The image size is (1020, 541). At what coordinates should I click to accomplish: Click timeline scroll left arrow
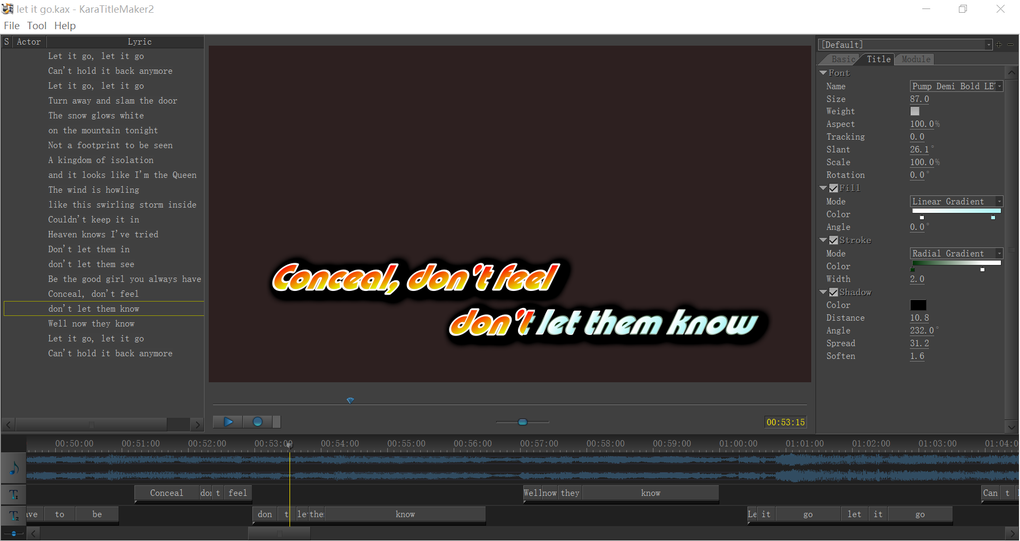tap(34, 534)
